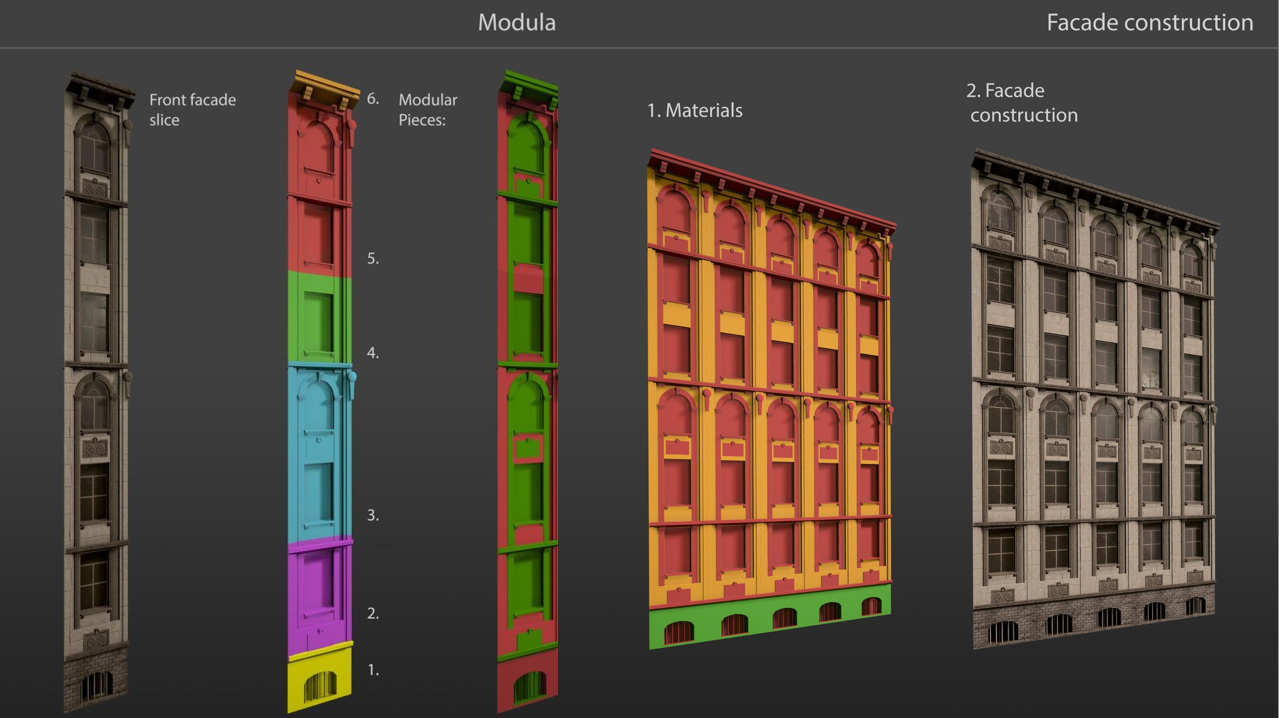The image size is (1279, 718).
Task: Select the cyan arched-window modular piece
Action: pyautogui.click(x=321, y=453)
